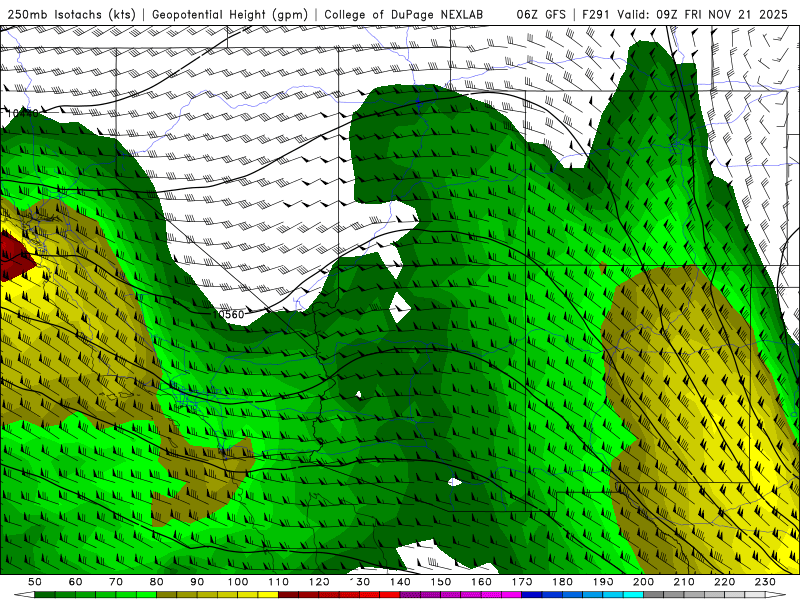Click the 160 value on the legend scale
Screen dimensions: 800x600
(x=481, y=582)
